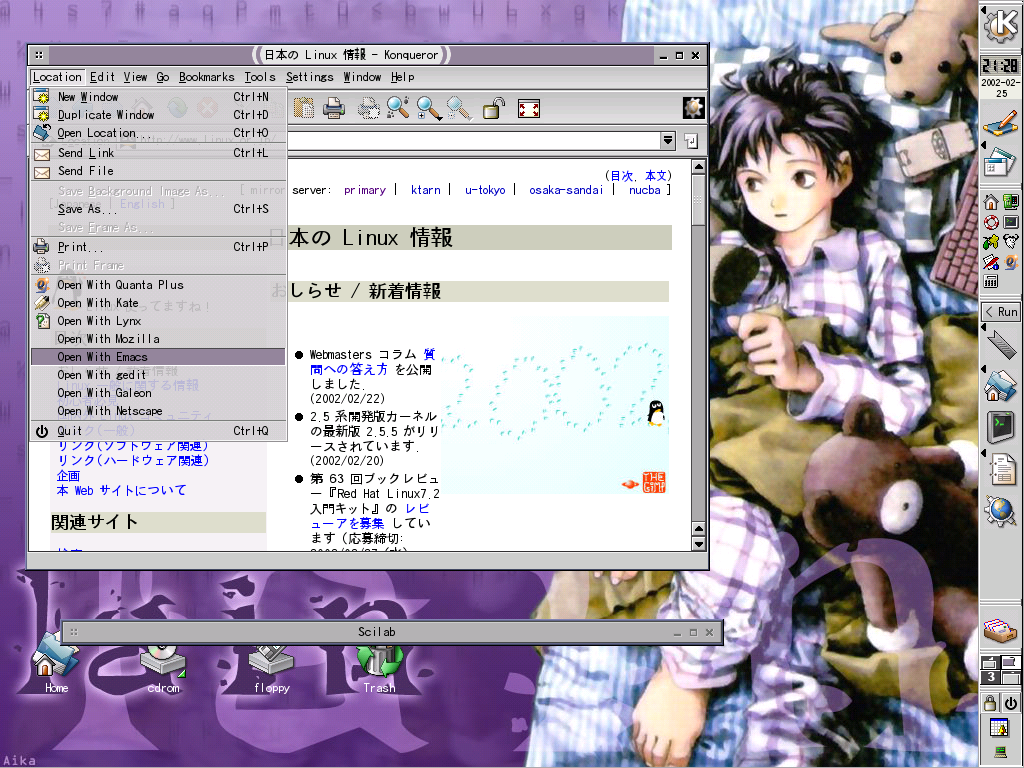This screenshot has width=1024, height=768.
Task: Click the go arrow beside location bar
Action: (691, 140)
